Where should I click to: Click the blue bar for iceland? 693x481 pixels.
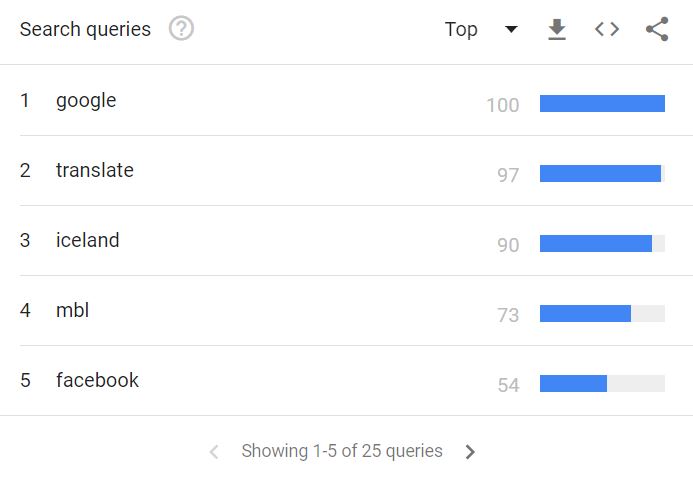coord(596,244)
